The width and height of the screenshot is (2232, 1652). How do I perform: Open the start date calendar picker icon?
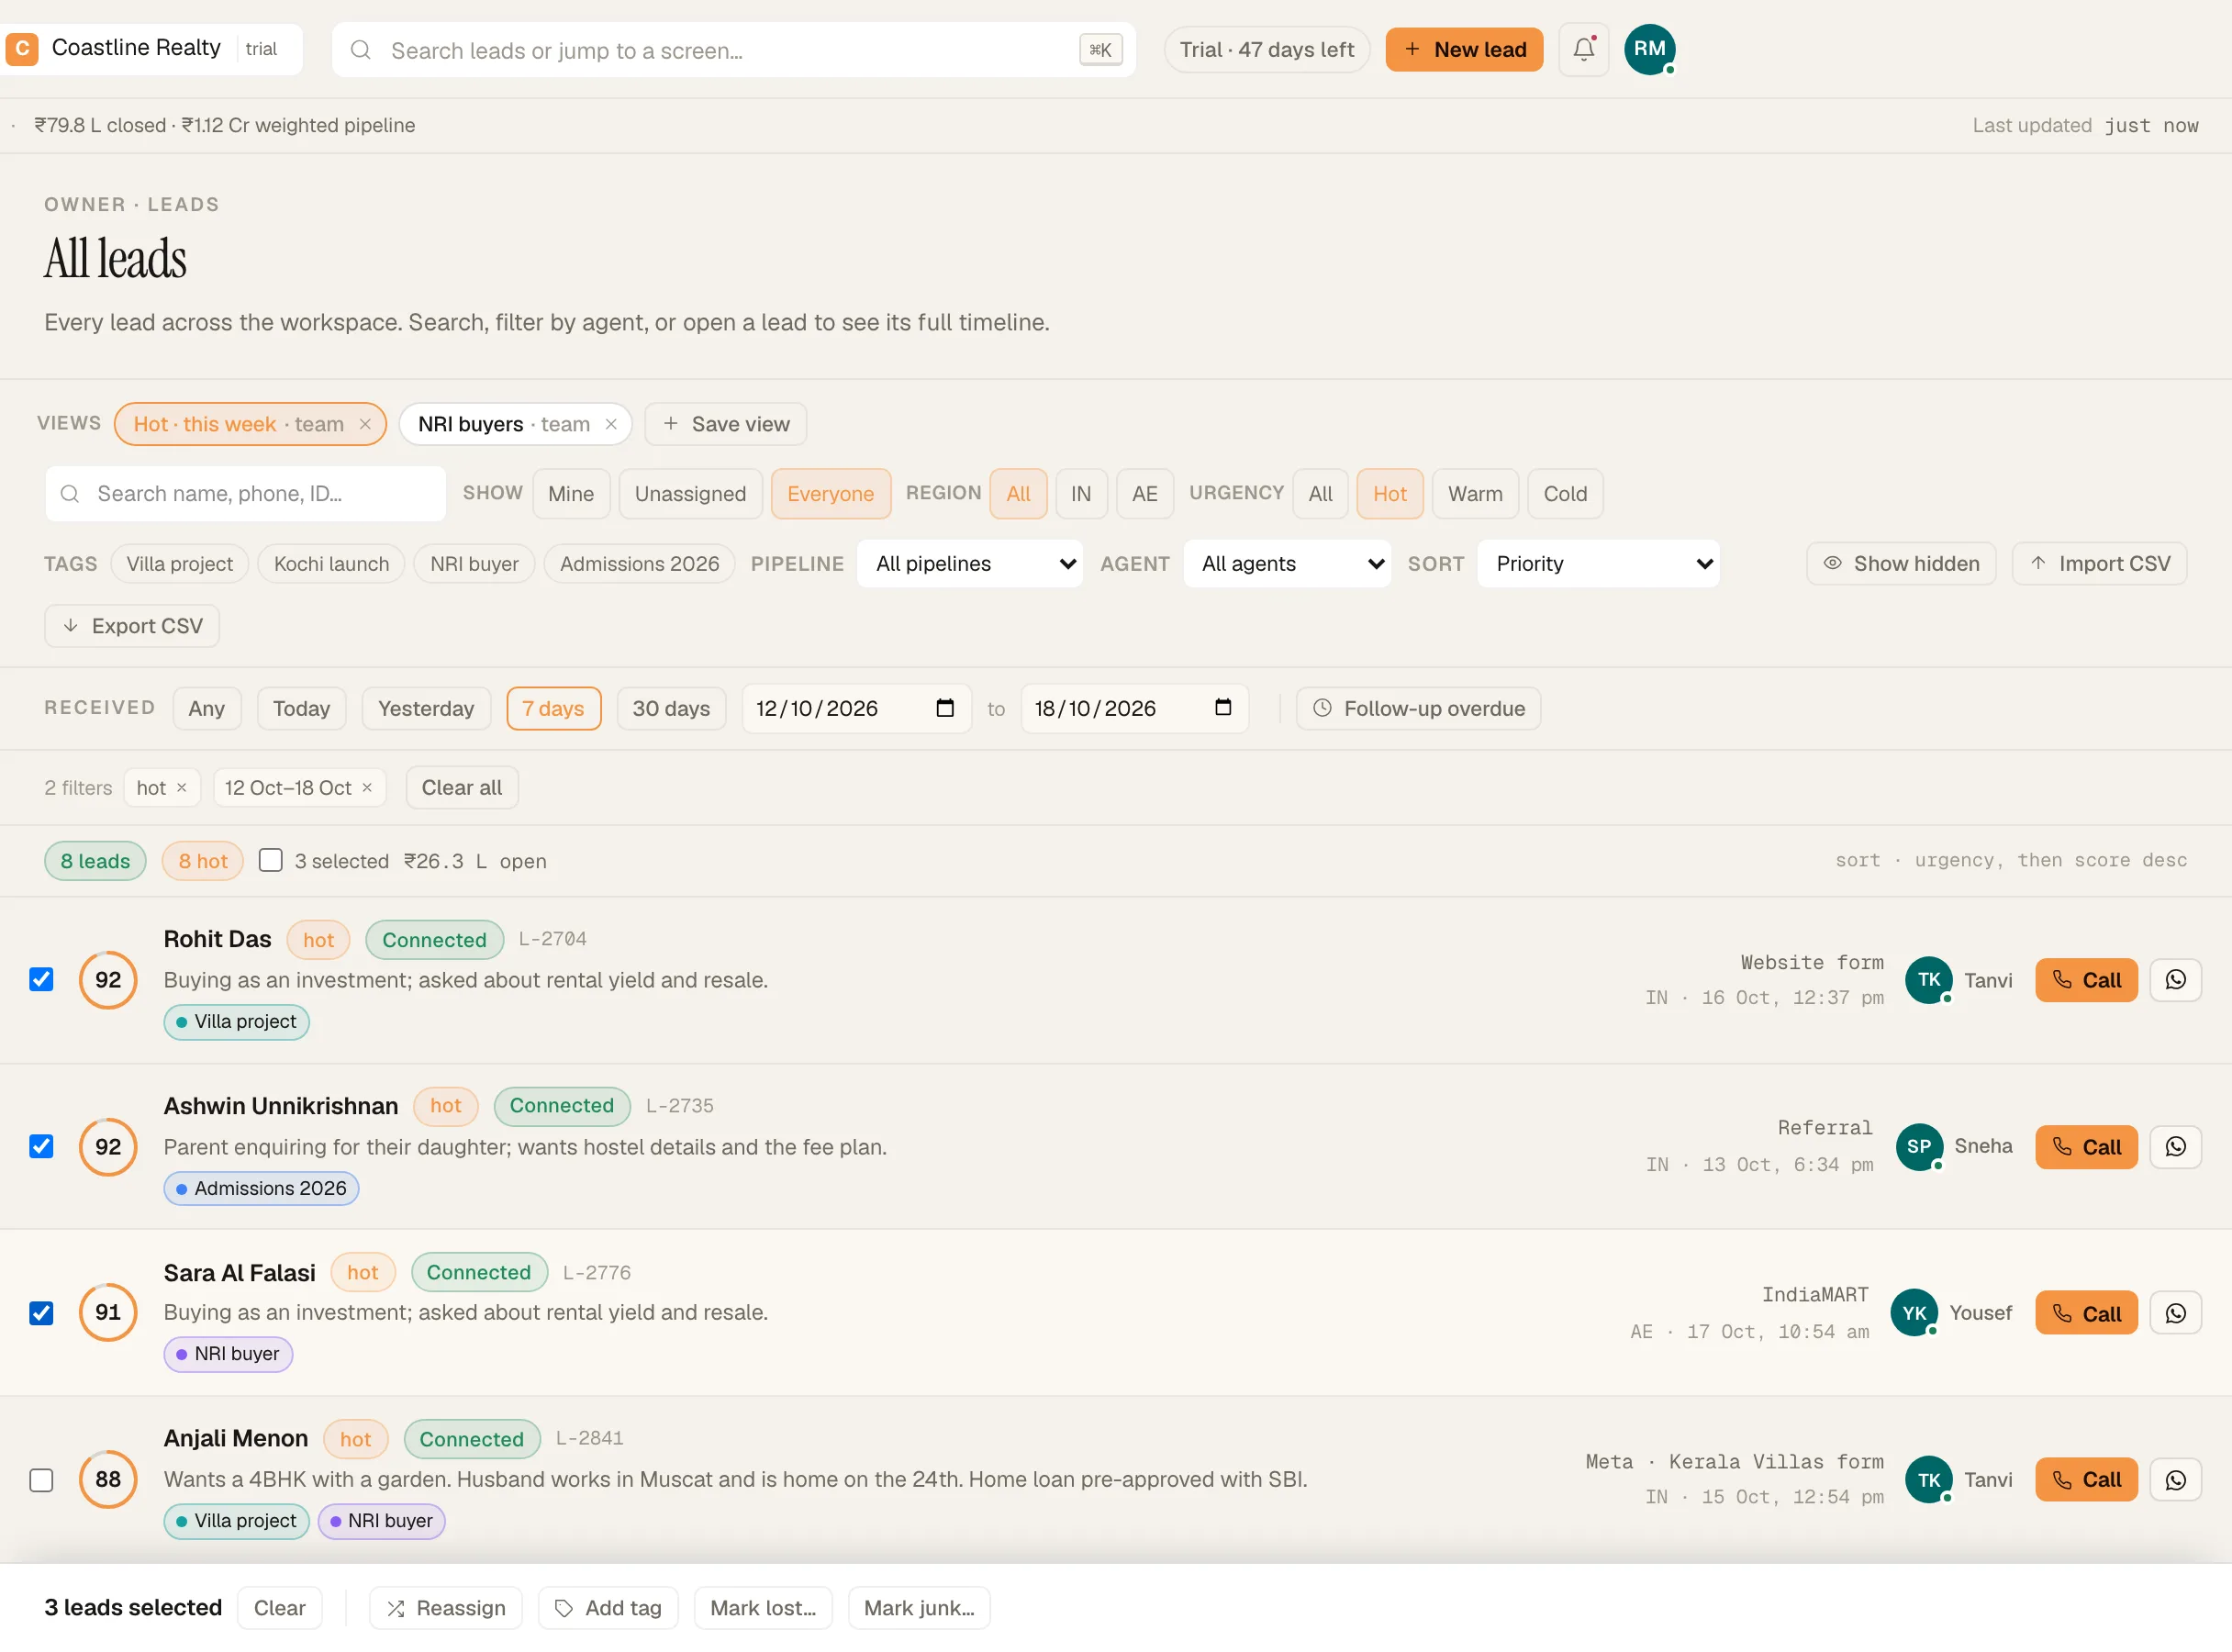pyautogui.click(x=945, y=708)
